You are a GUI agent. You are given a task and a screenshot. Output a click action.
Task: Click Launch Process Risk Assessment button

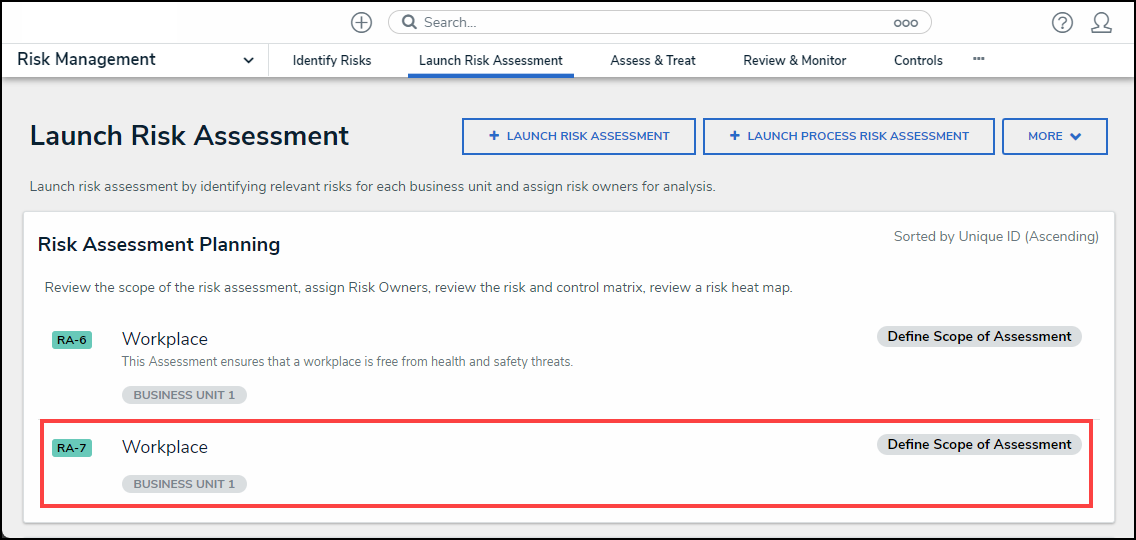848,136
